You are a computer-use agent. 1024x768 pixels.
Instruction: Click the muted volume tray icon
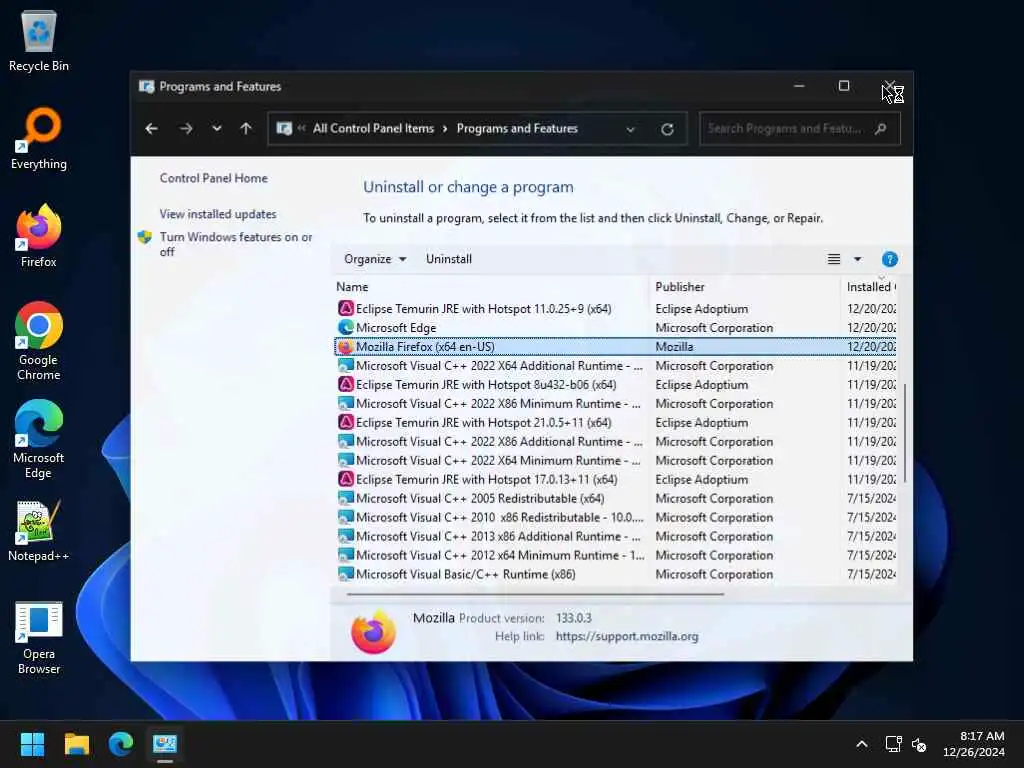[919, 744]
